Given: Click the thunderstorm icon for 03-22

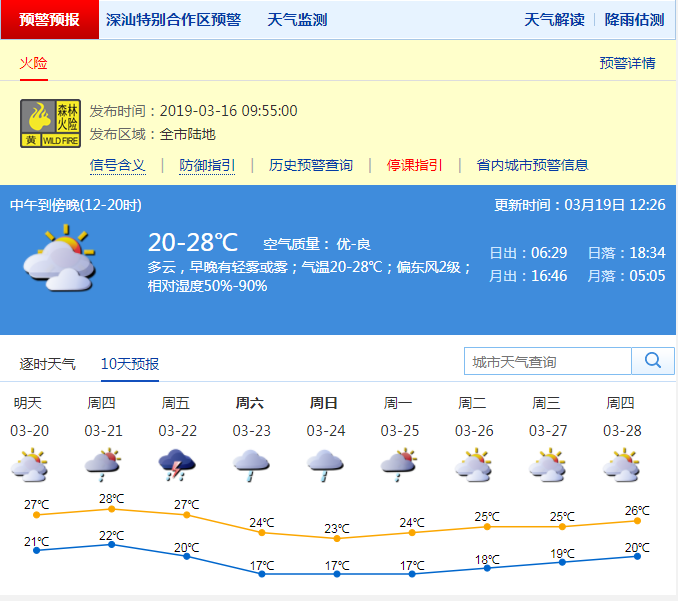Looking at the screenshot, I should 177,465.
